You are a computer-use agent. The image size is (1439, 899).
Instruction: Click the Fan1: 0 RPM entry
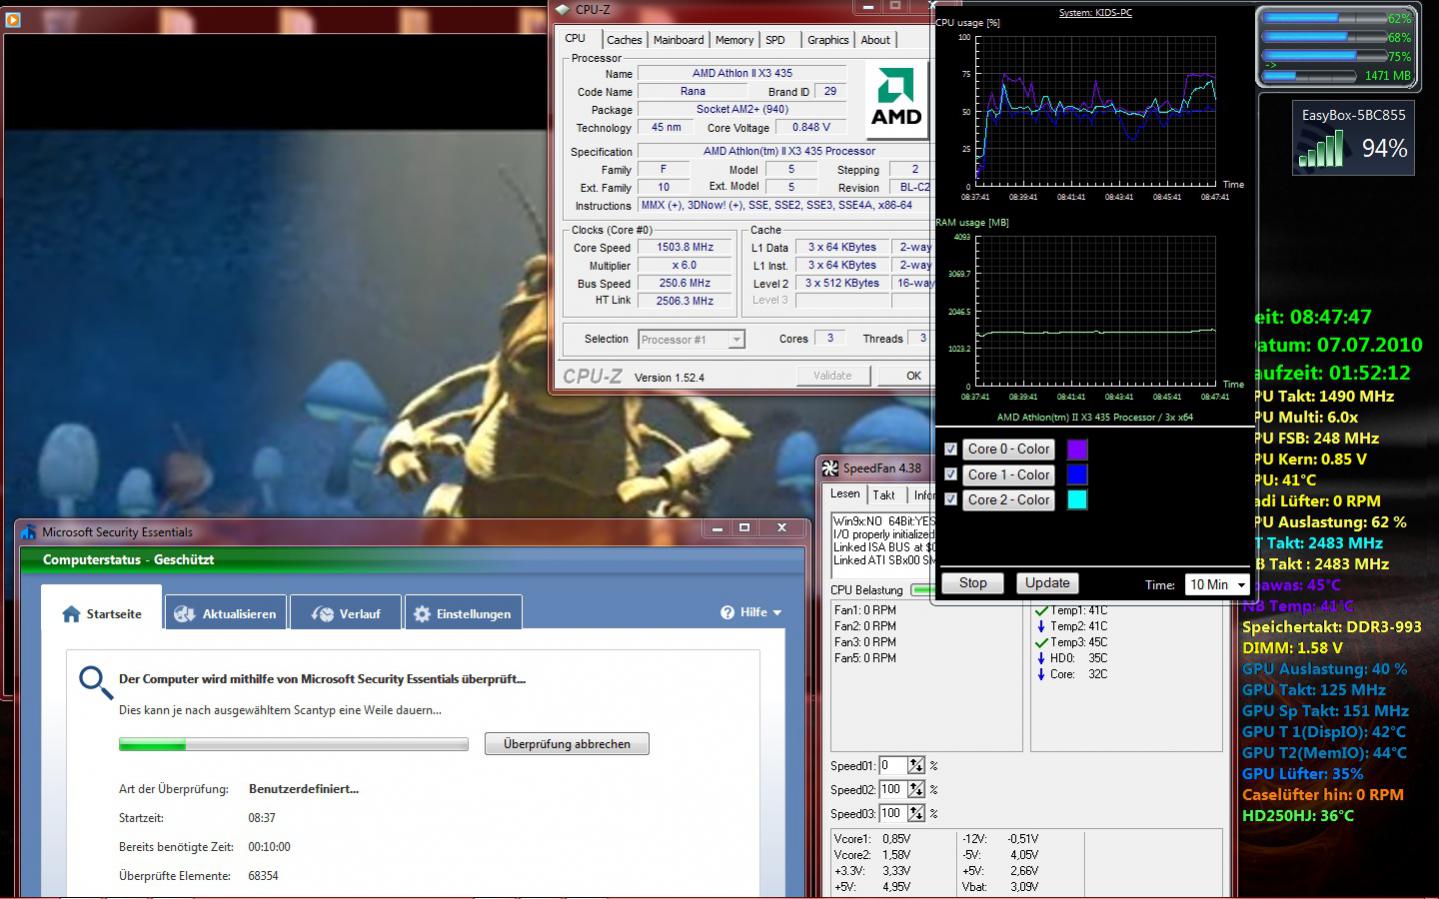tap(865, 610)
